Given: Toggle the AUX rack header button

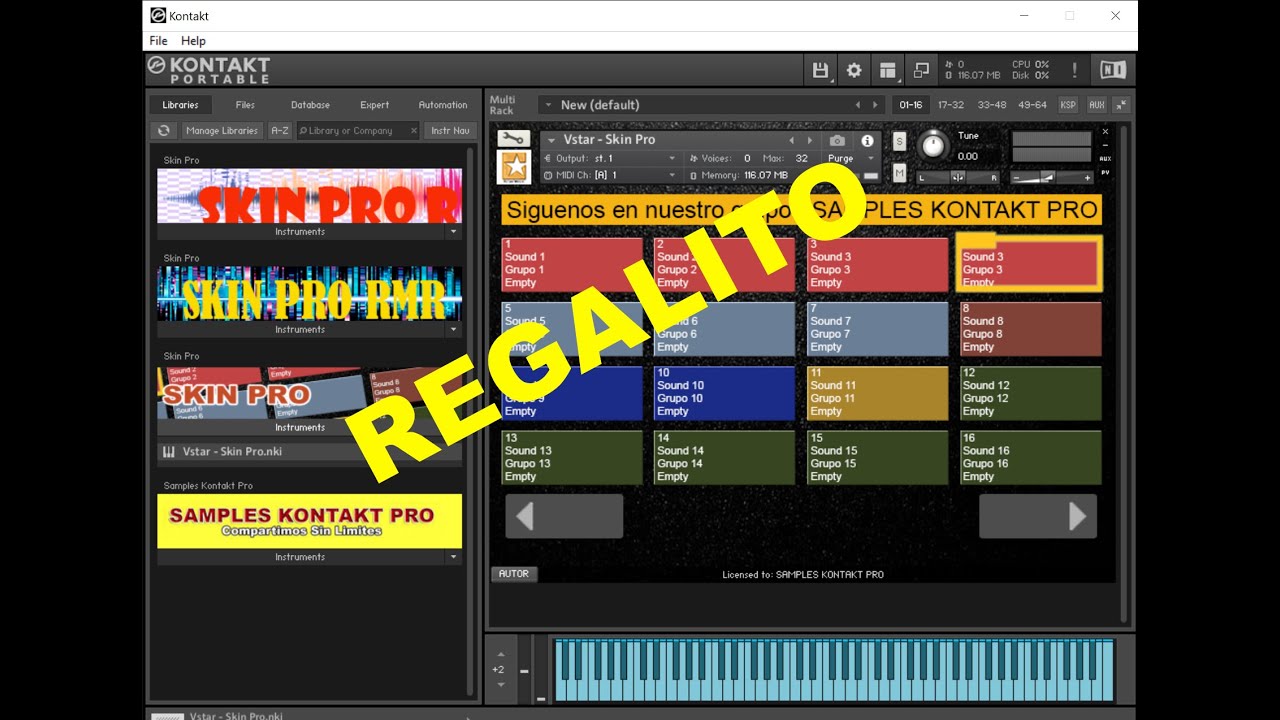Looking at the screenshot, I should click(x=1096, y=105).
